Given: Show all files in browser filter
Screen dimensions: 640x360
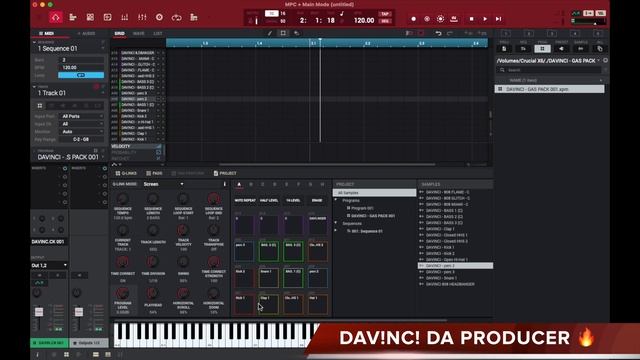Looking at the screenshot, I should click(600, 49).
